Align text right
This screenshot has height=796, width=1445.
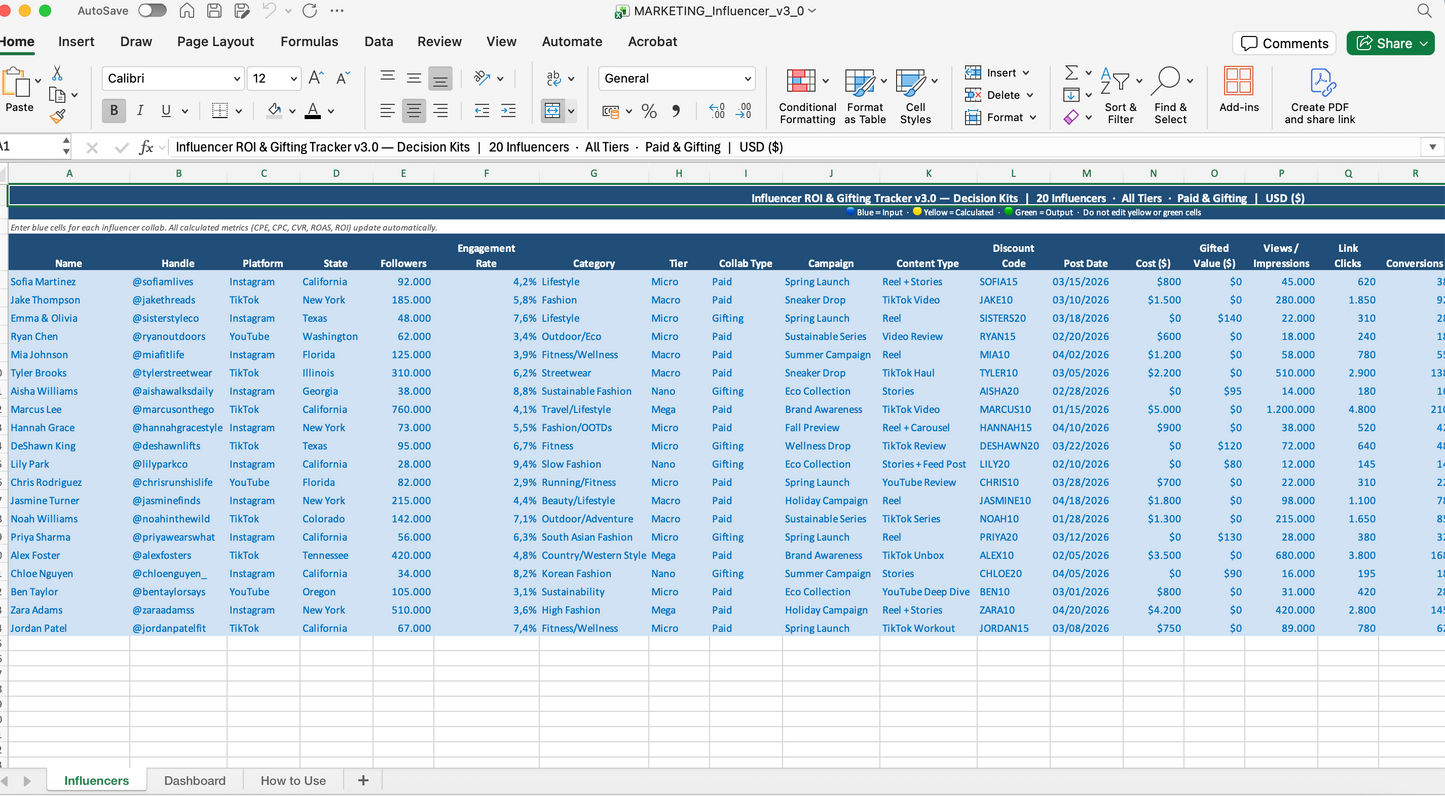click(x=440, y=111)
